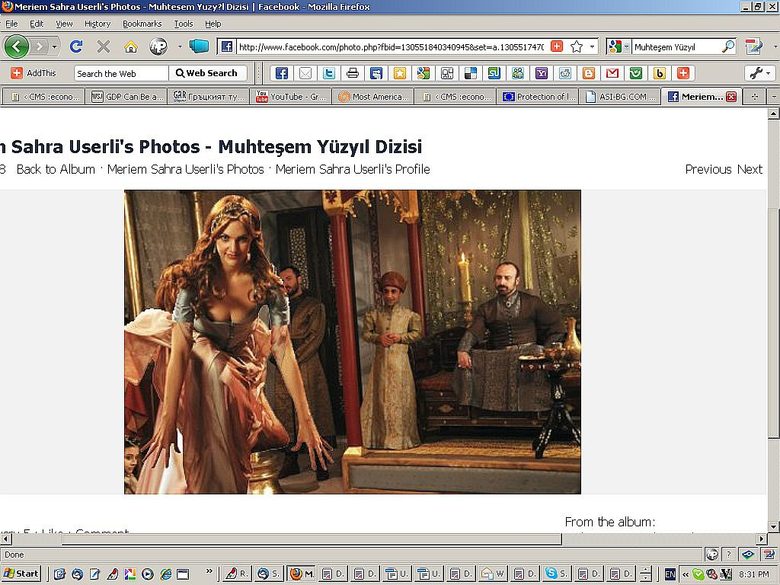Click the Delicious share icon
Viewport: 780px width, 585px height.
tap(471, 74)
